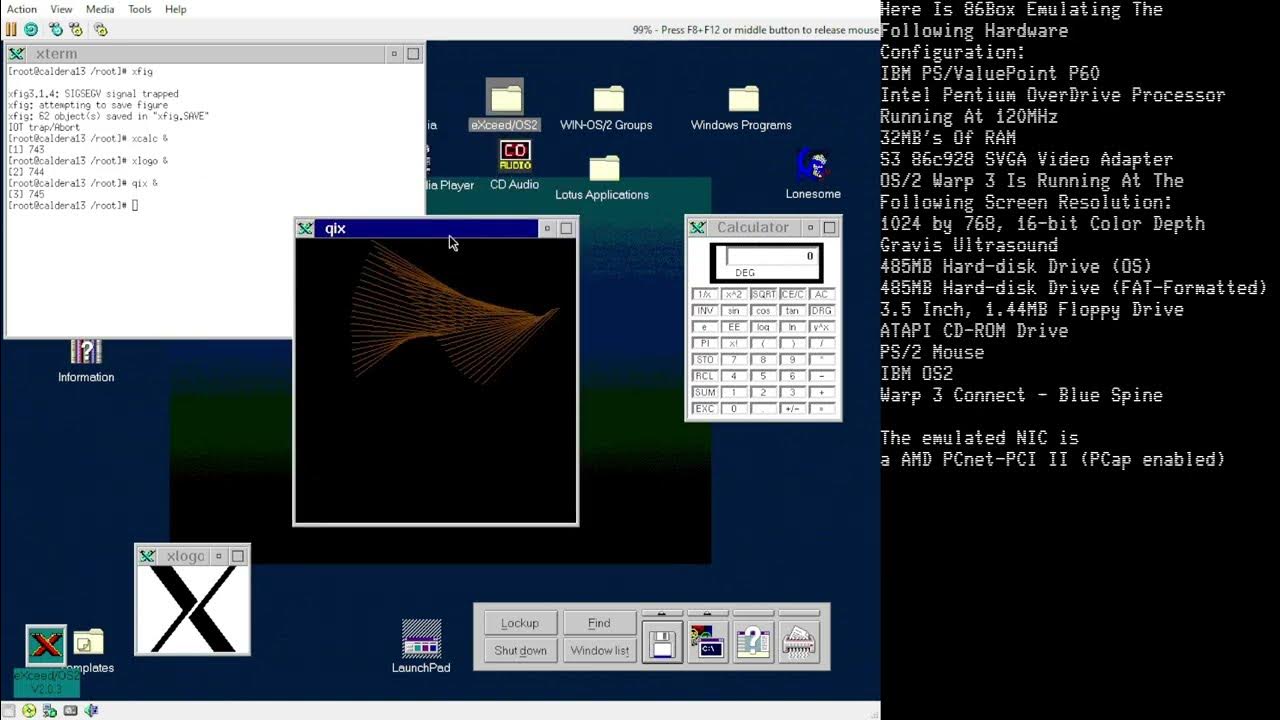The width and height of the screenshot is (1280, 720).
Task: Expand drawer above help LaunchPad icon
Action: 753,613
